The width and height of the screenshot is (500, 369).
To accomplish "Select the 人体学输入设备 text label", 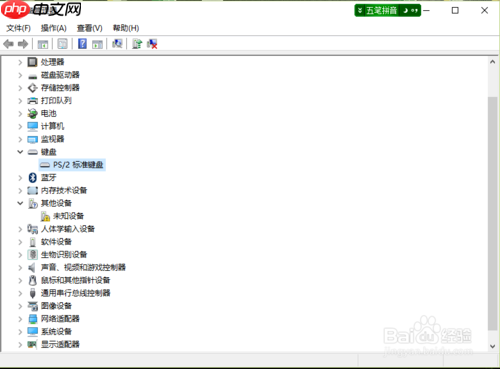I will (x=68, y=229).
